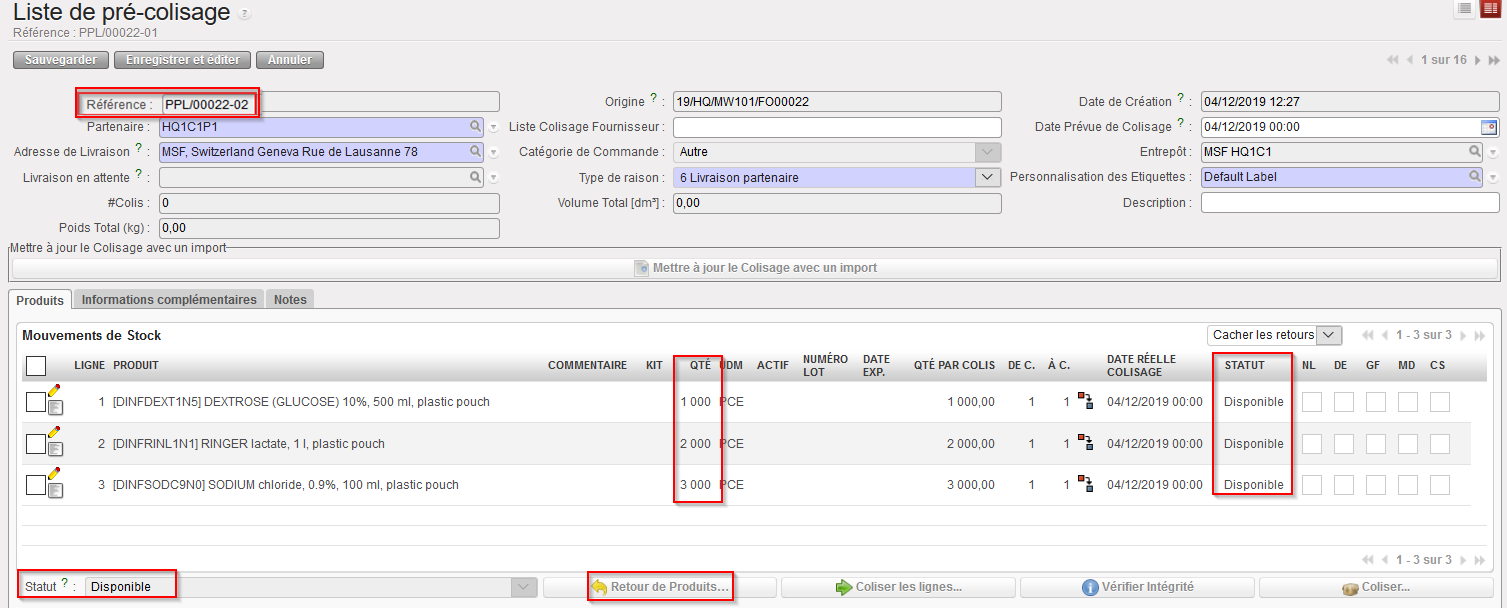Image resolution: width=1507 pixels, height=608 pixels.
Task: Open the Statut dropdown at the bottom
Action: 524,587
